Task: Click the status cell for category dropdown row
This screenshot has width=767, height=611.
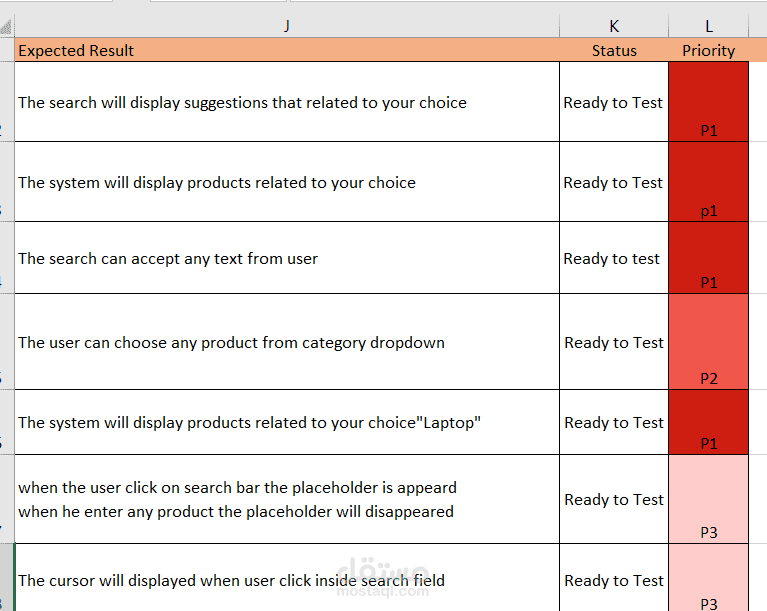Action: 613,342
